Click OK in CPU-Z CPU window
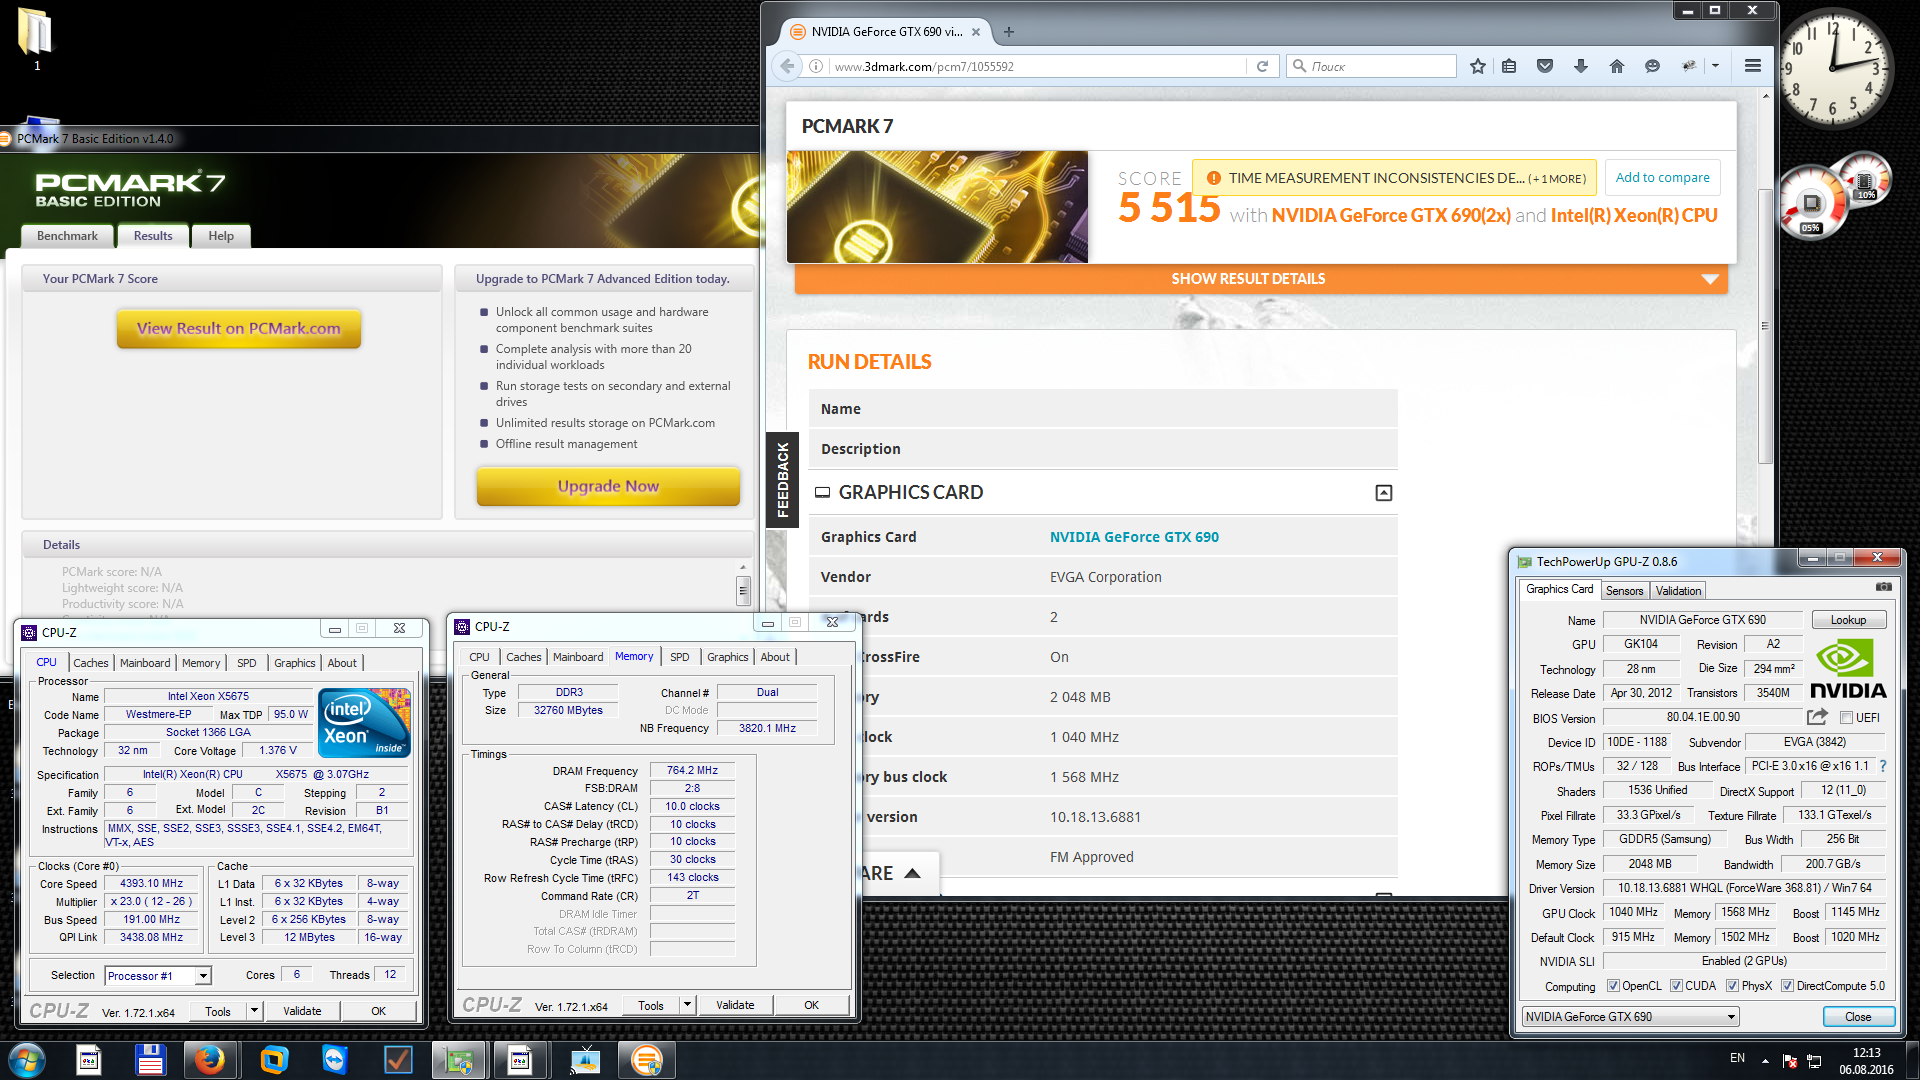 (378, 1011)
